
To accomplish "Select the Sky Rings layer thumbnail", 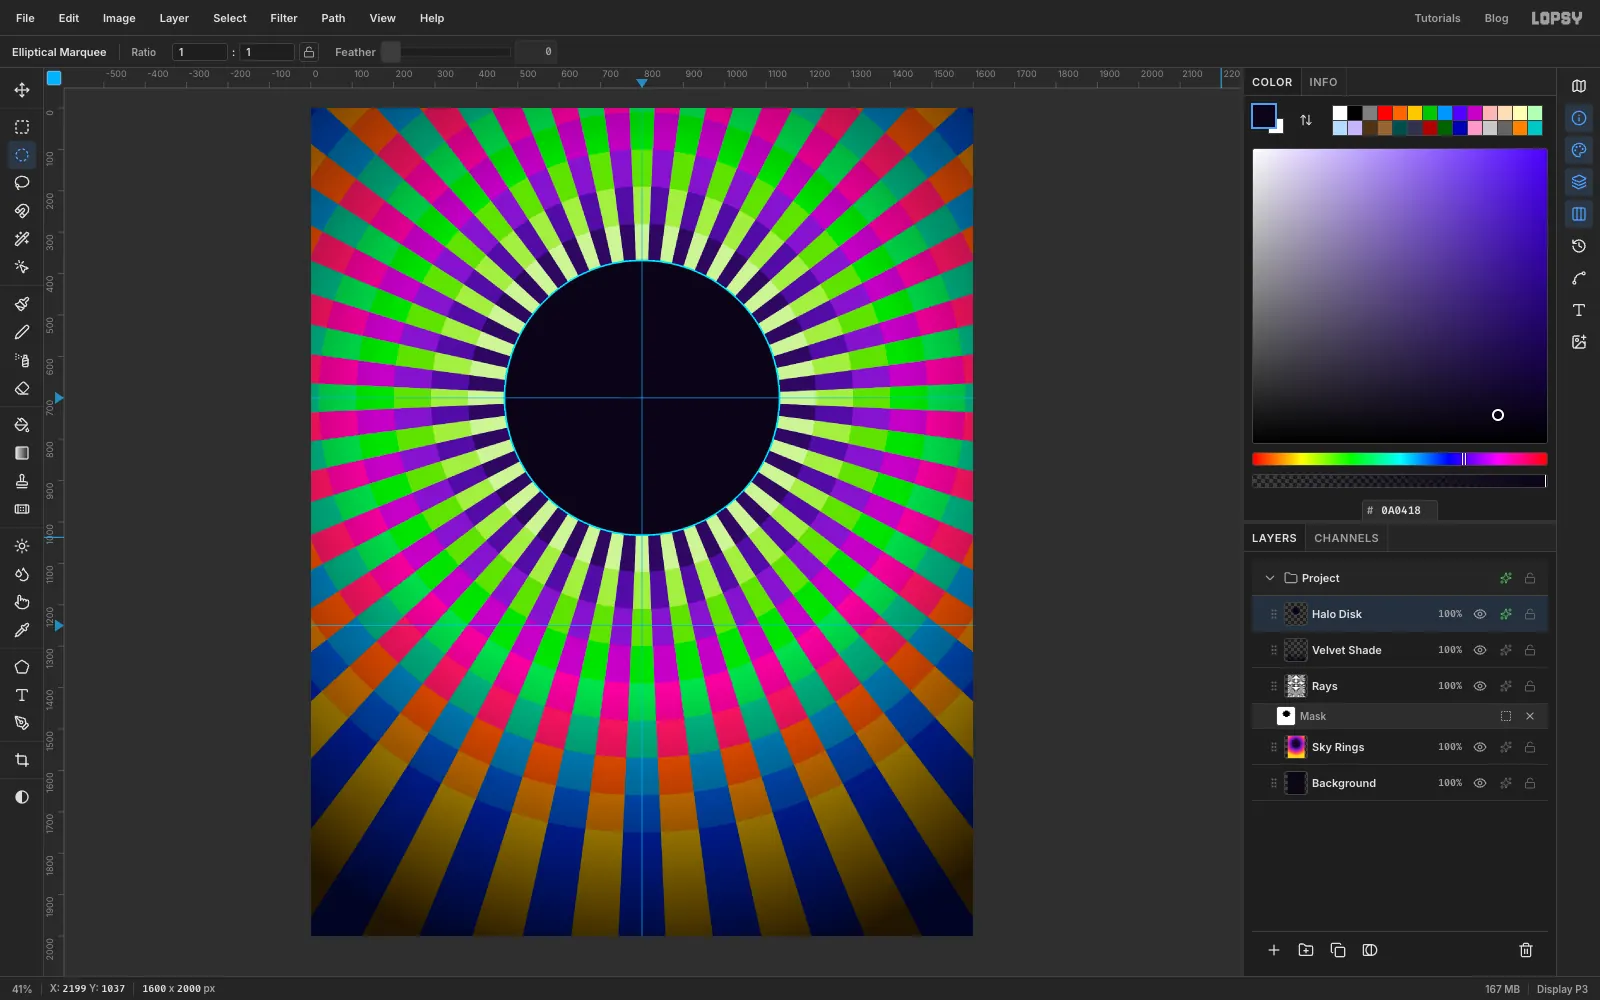I will (1296, 747).
